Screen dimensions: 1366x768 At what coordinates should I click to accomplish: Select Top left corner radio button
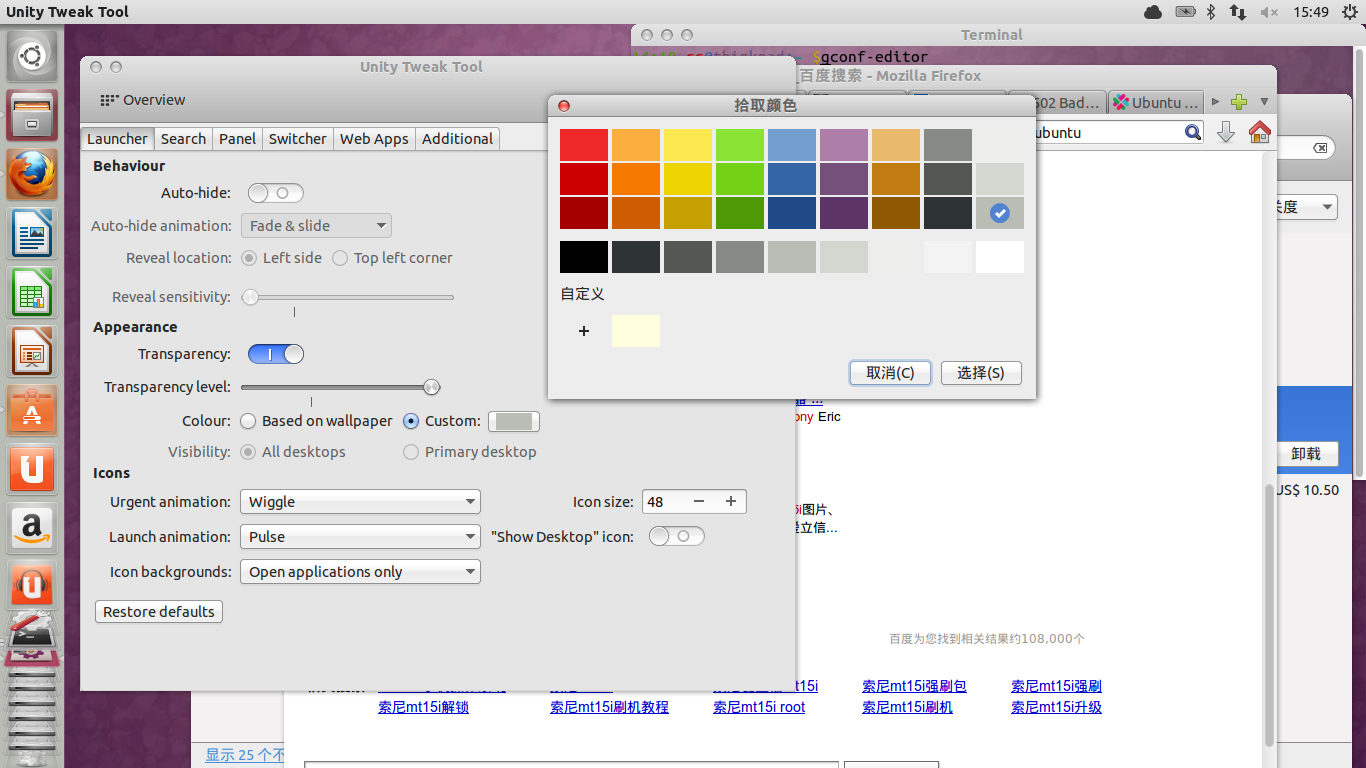click(x=340, y=258)
